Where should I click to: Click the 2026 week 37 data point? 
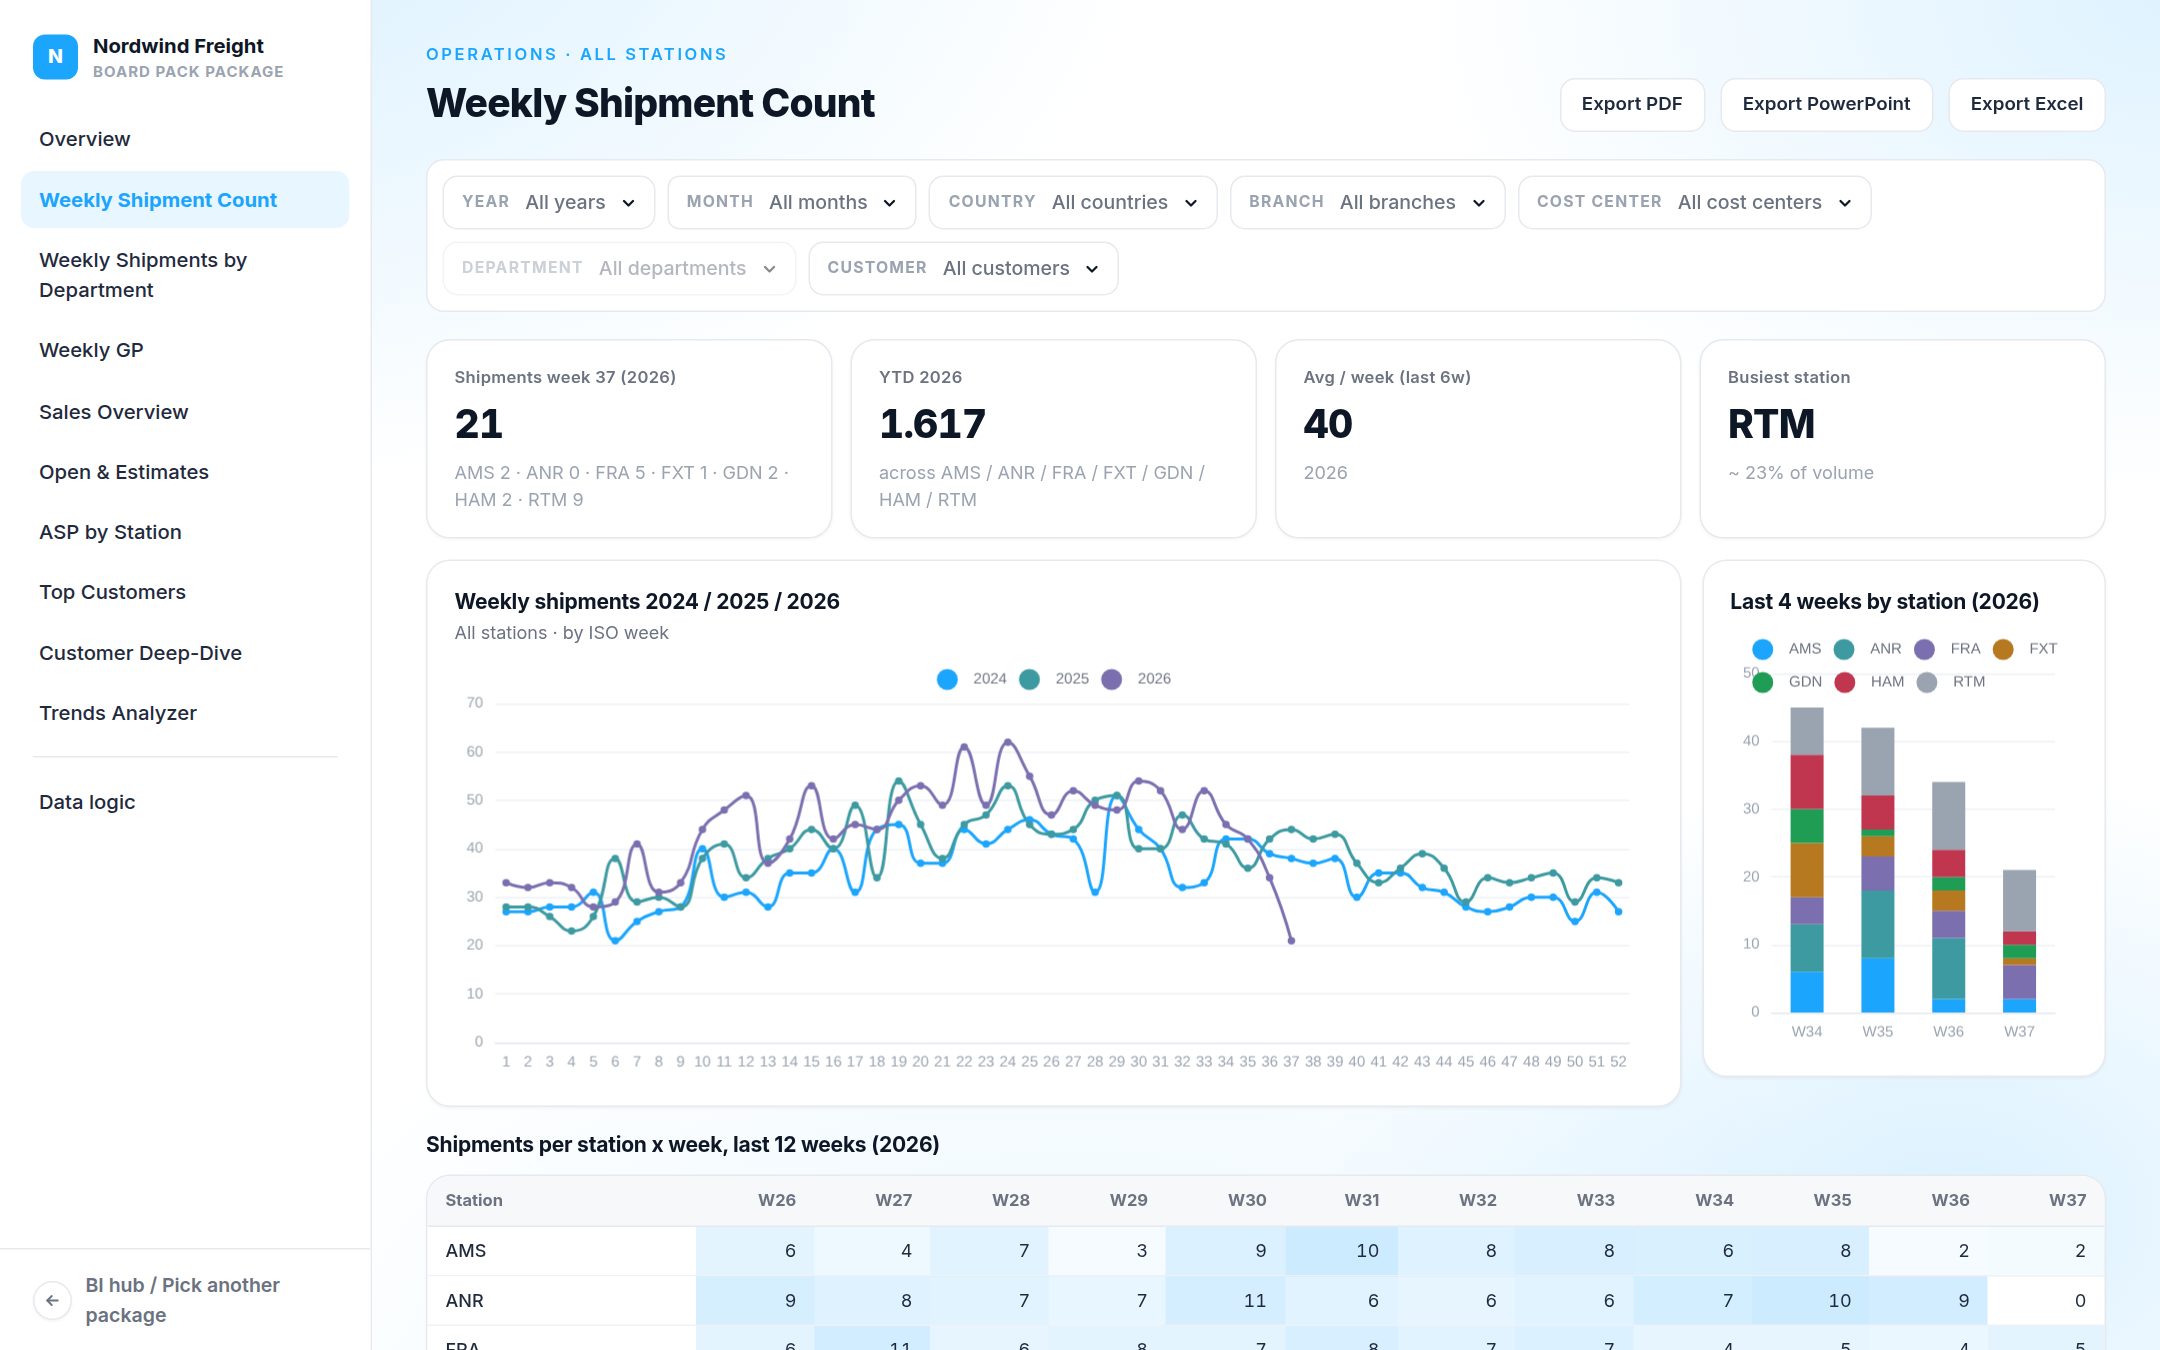pos(1291,941)
